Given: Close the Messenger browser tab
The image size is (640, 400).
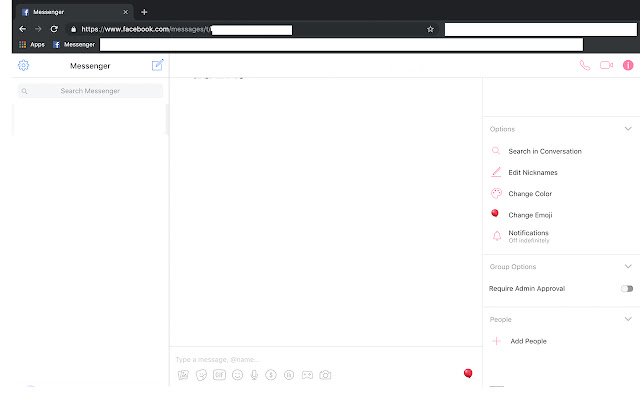Looking at the screenshot, I should pos(125,12).
